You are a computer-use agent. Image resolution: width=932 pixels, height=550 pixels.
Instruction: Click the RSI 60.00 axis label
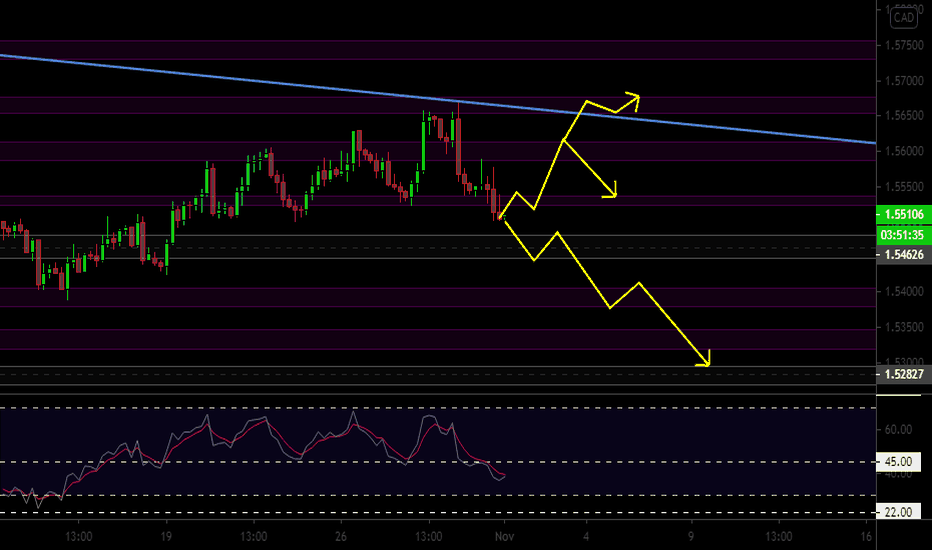(x=898, y=429)
